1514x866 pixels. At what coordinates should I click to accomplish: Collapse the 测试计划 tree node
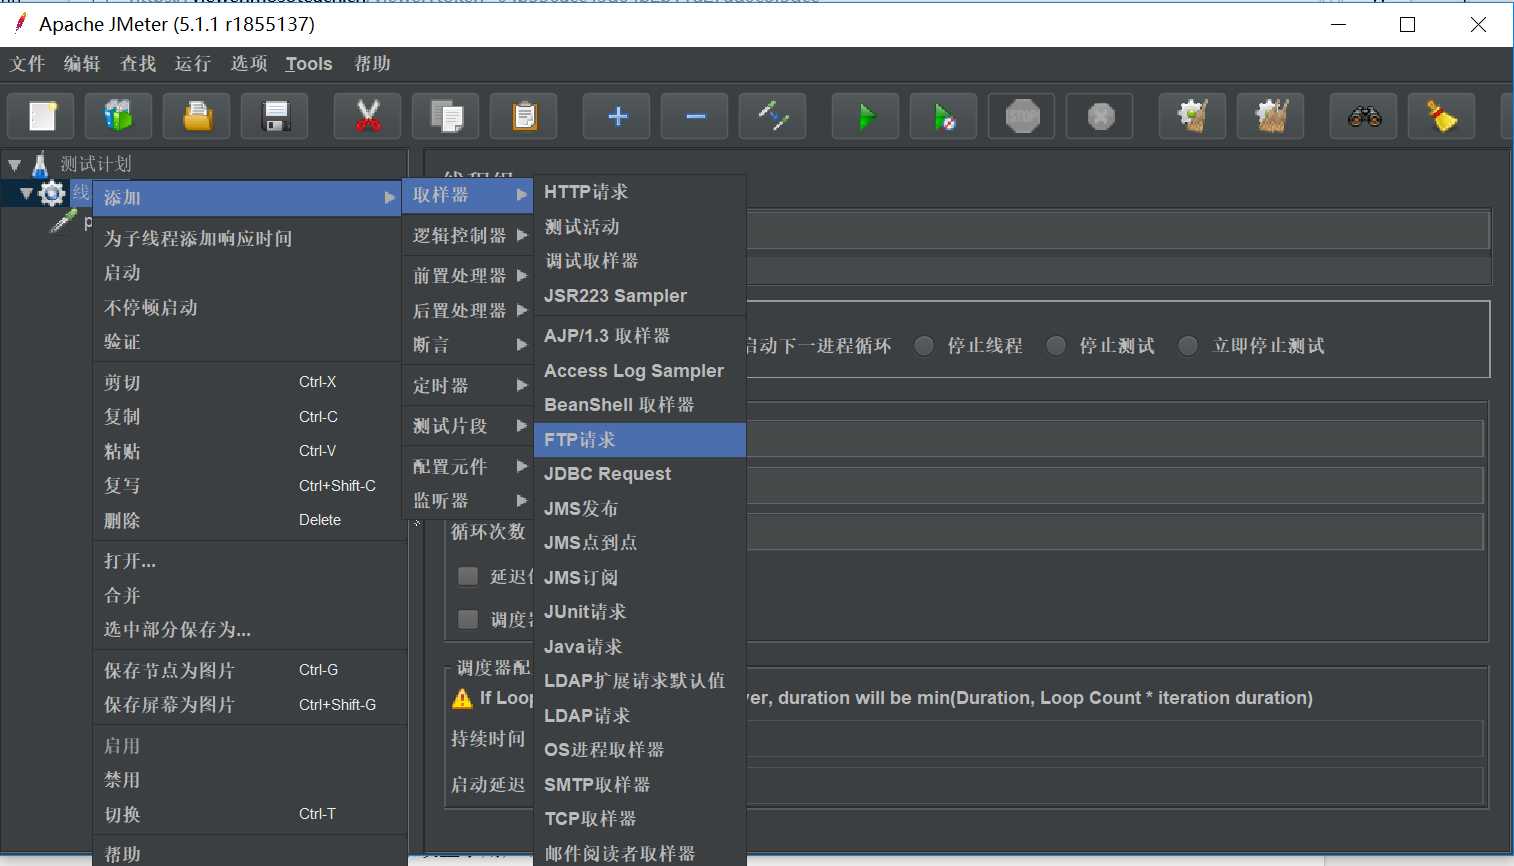[x=14, y=165]
